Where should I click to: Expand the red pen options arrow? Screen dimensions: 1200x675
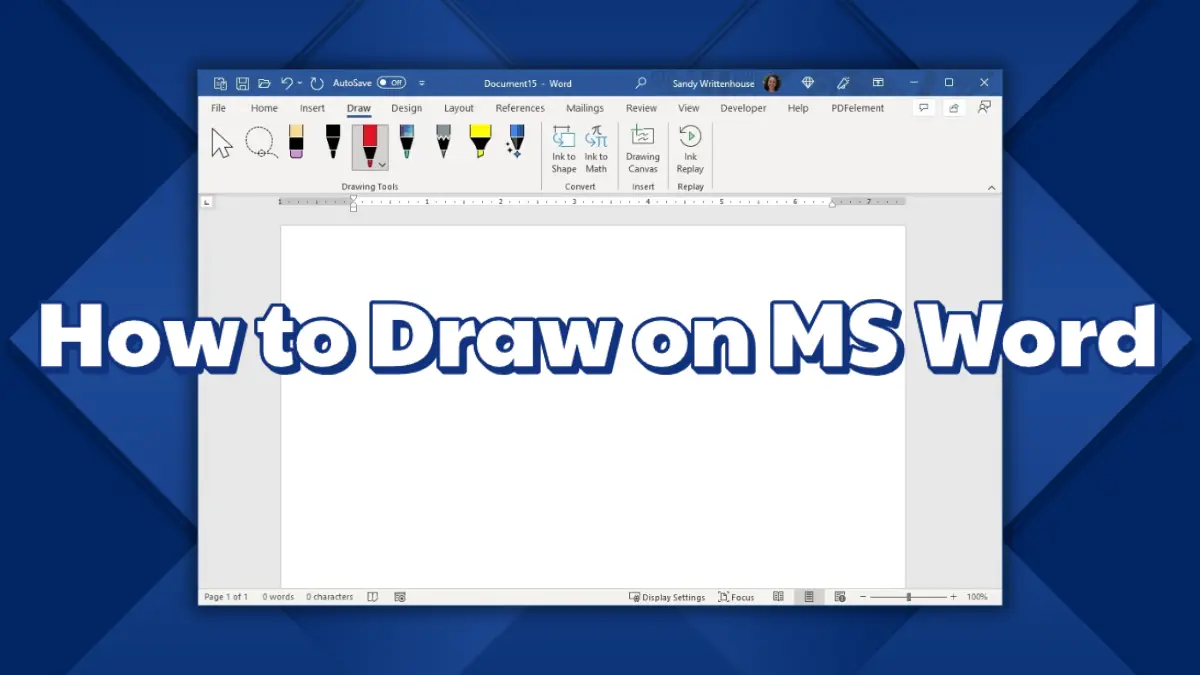(x=382, y=163)
